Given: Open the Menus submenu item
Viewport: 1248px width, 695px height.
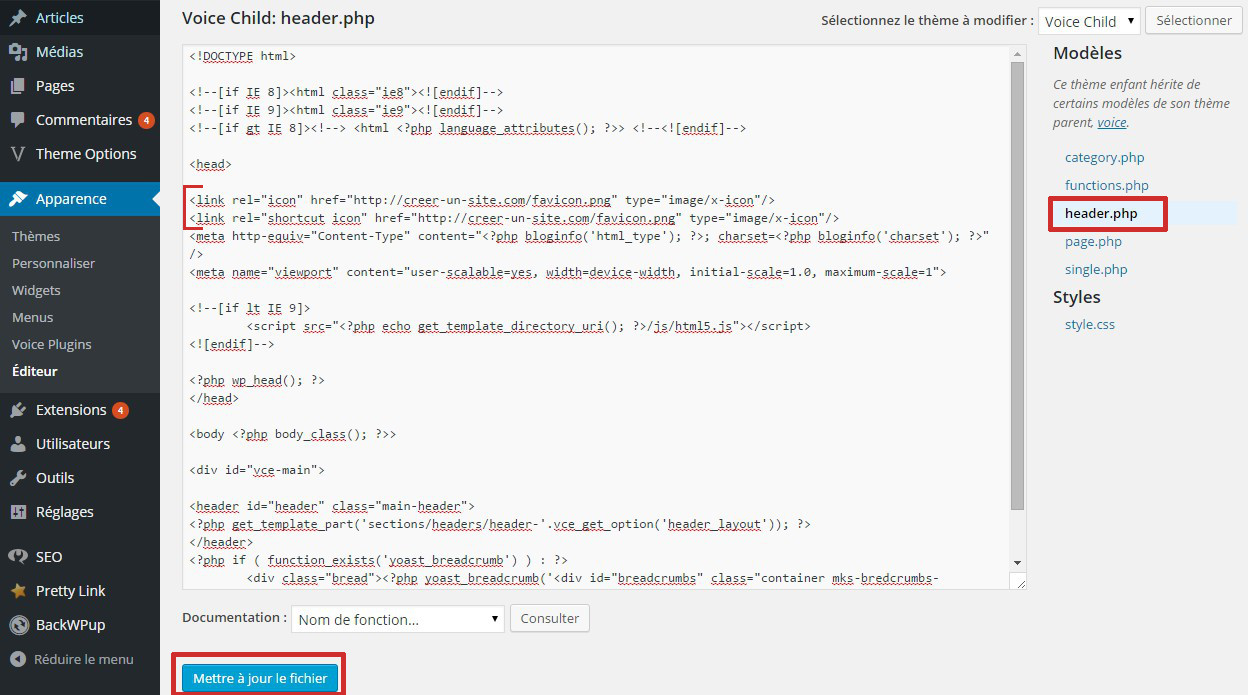Looking at the screenshot, I should 33,317.
